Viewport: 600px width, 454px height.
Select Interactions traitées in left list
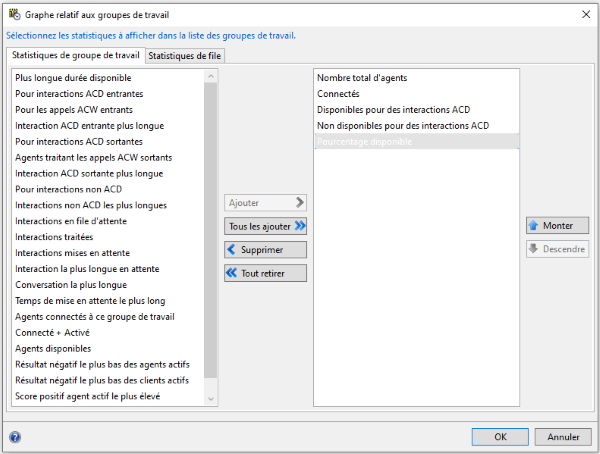54,237
